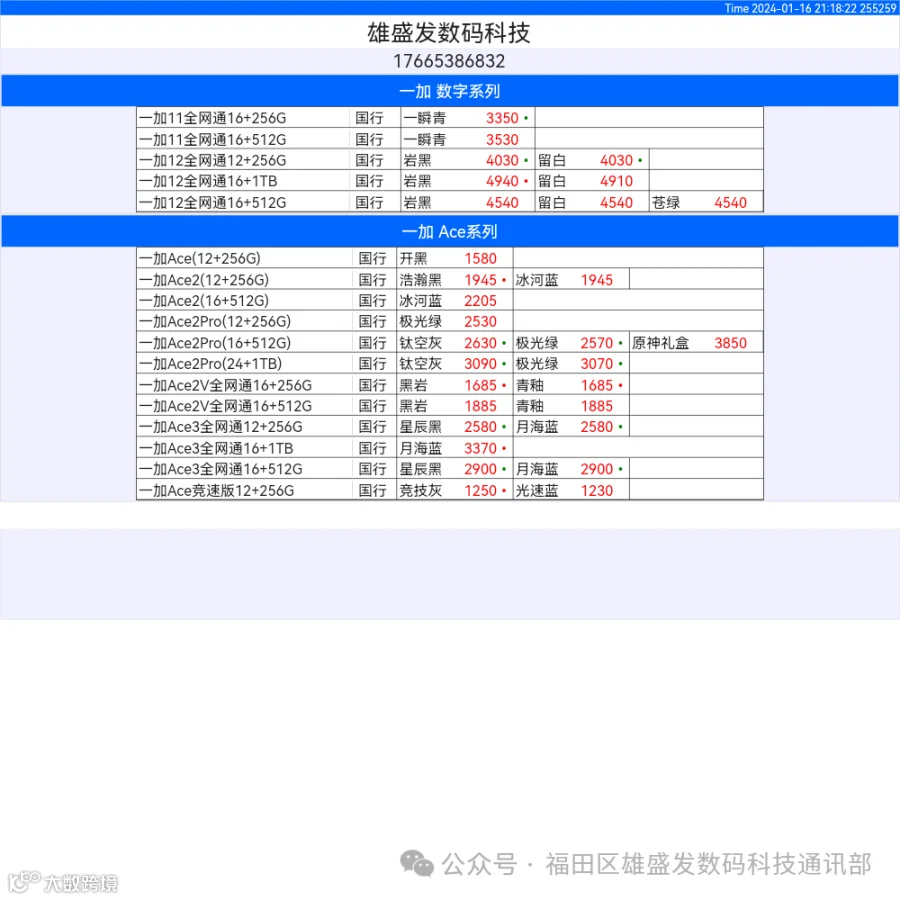Click 月海蓝 price 3370
The width and height of the screenshot is (900, 900).
tap(480, 448)
